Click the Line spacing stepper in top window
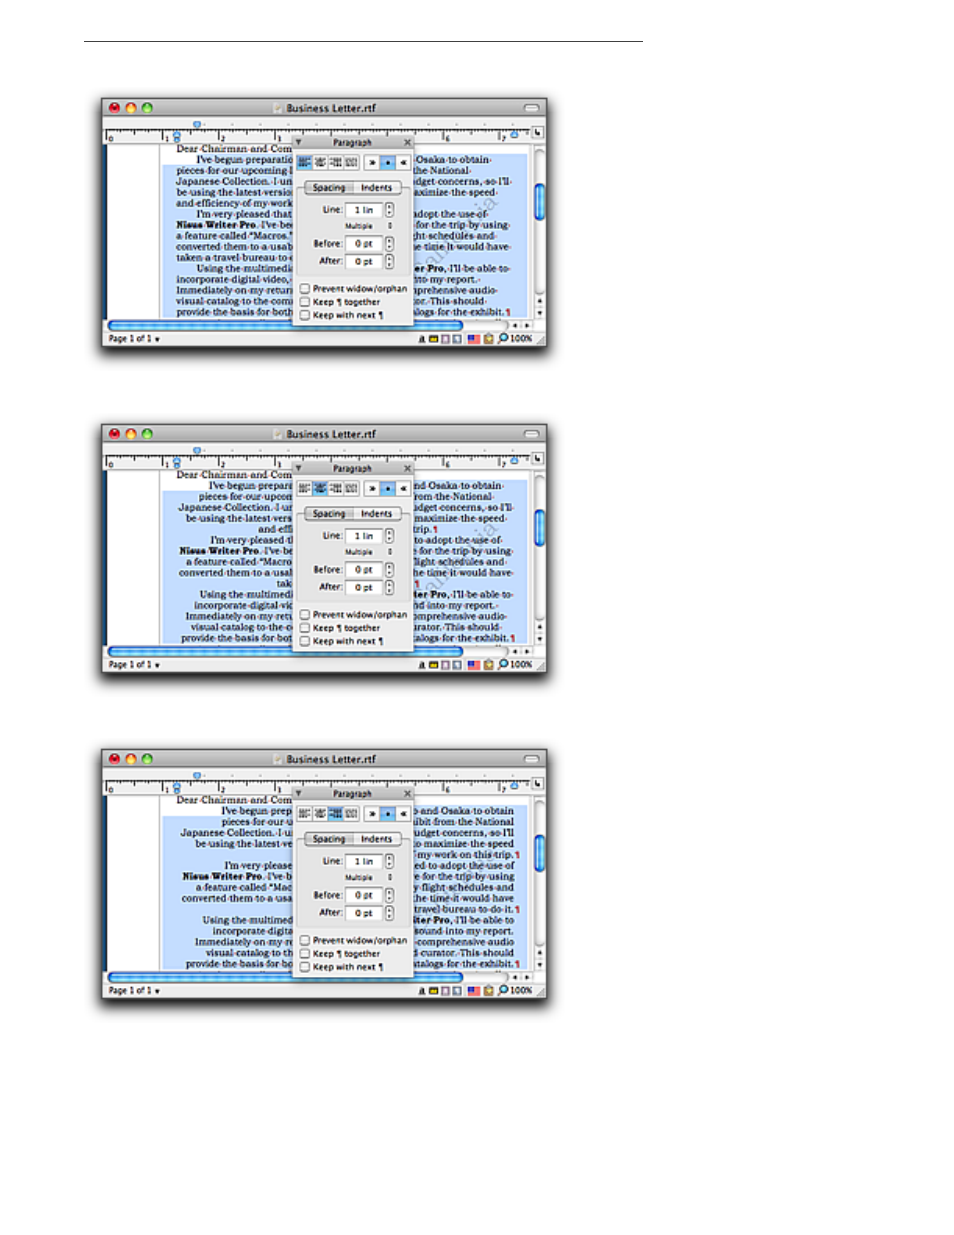 [390, 210]
